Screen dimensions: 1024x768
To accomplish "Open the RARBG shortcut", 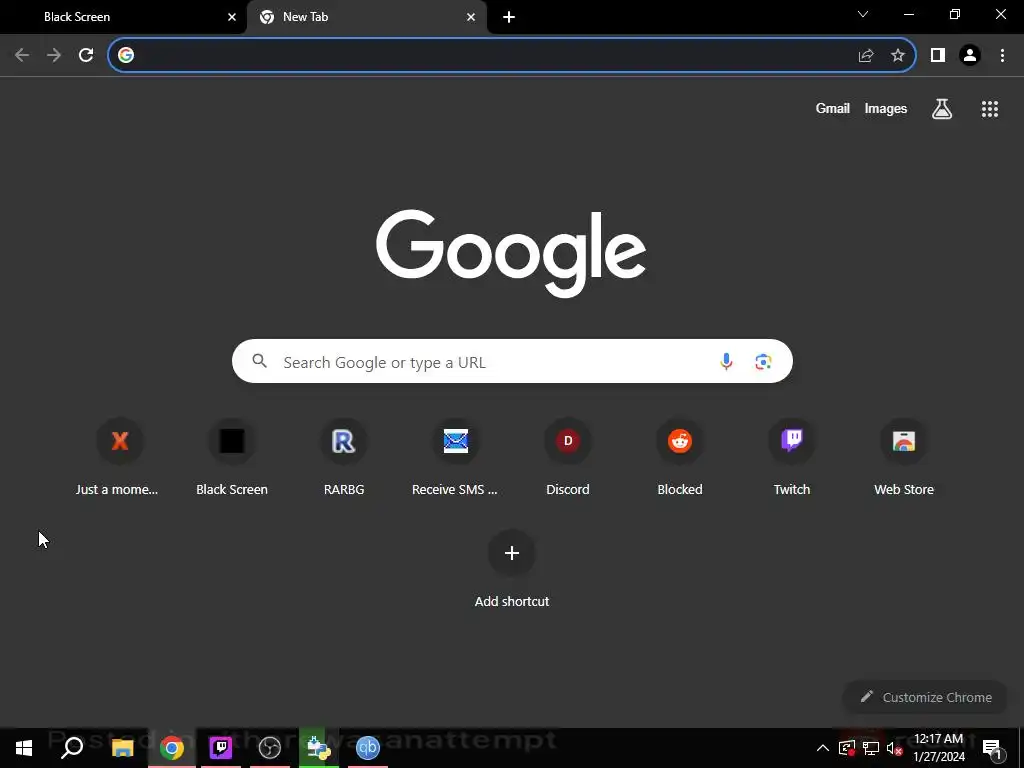I will 344,458.
